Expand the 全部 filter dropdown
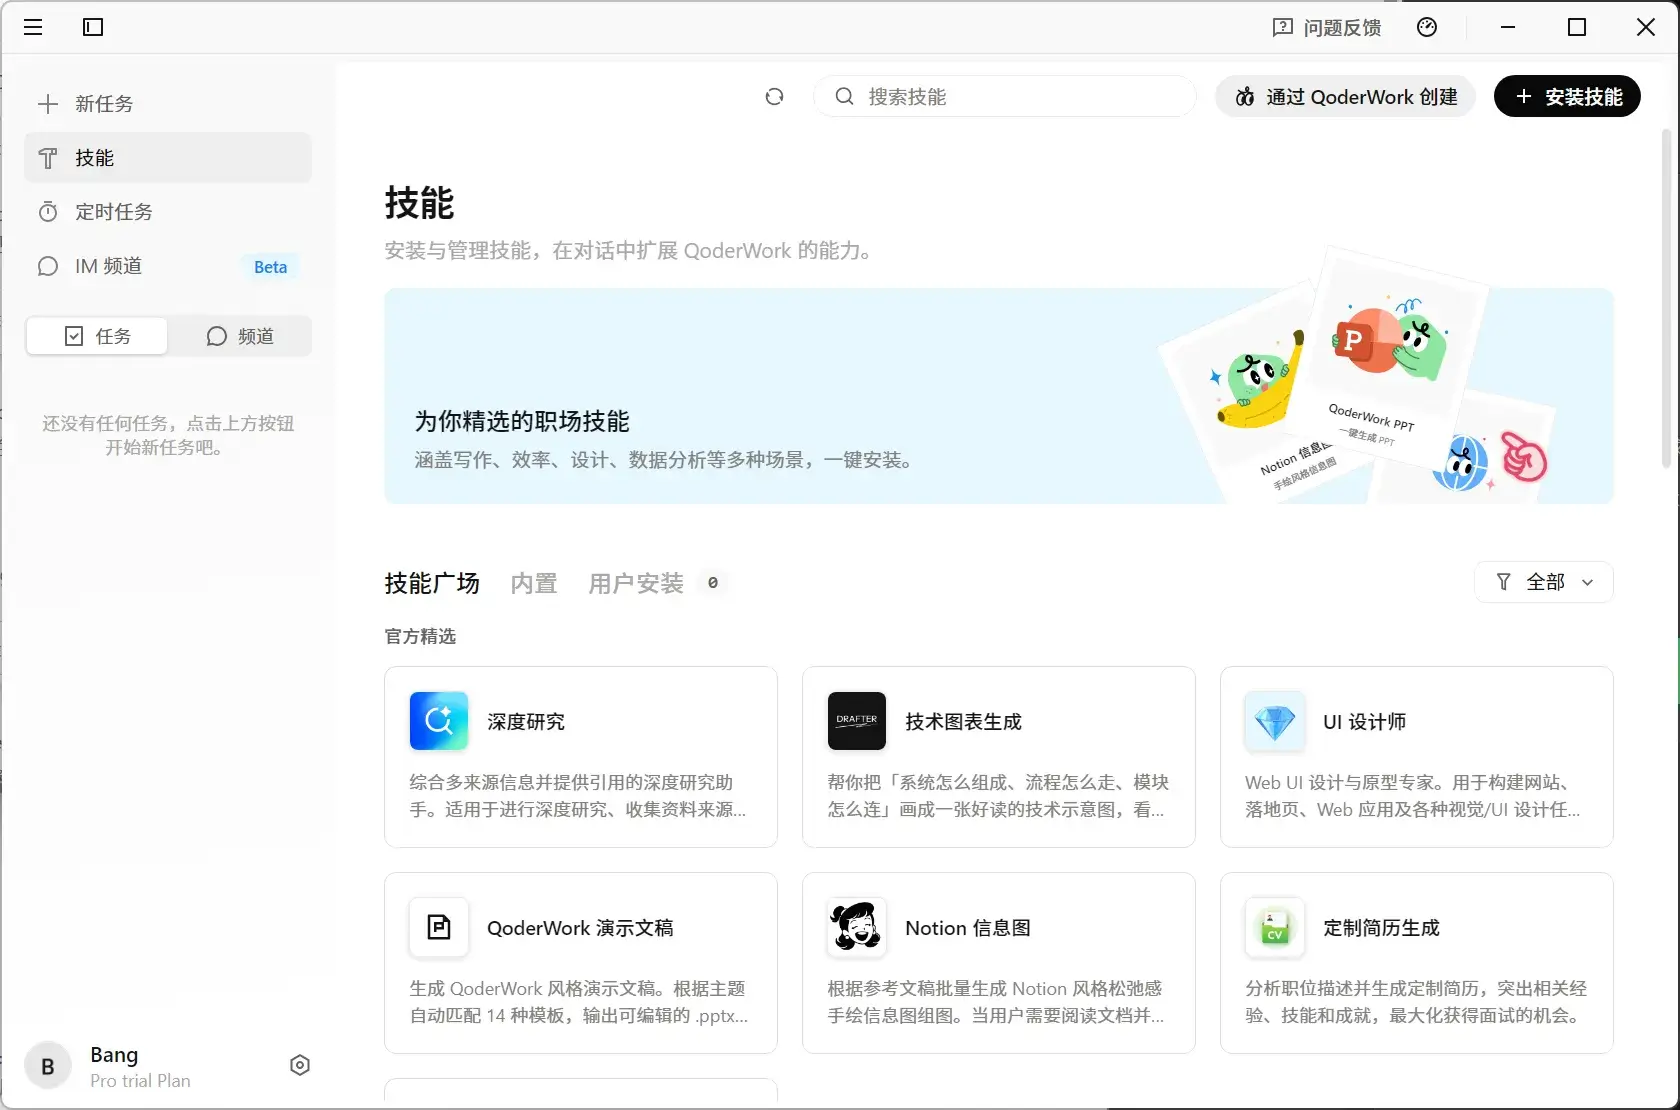This screenshot has height=1110, width=1680. 1544,582
